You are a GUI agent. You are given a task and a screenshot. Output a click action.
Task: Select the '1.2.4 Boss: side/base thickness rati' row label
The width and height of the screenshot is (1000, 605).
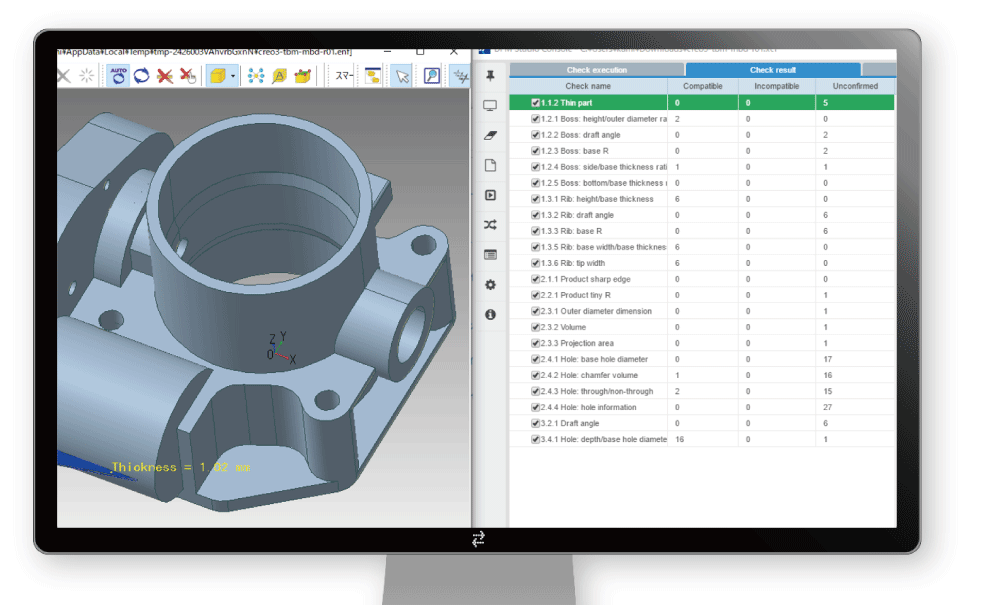pyautogui.click(x=604, y=167)
